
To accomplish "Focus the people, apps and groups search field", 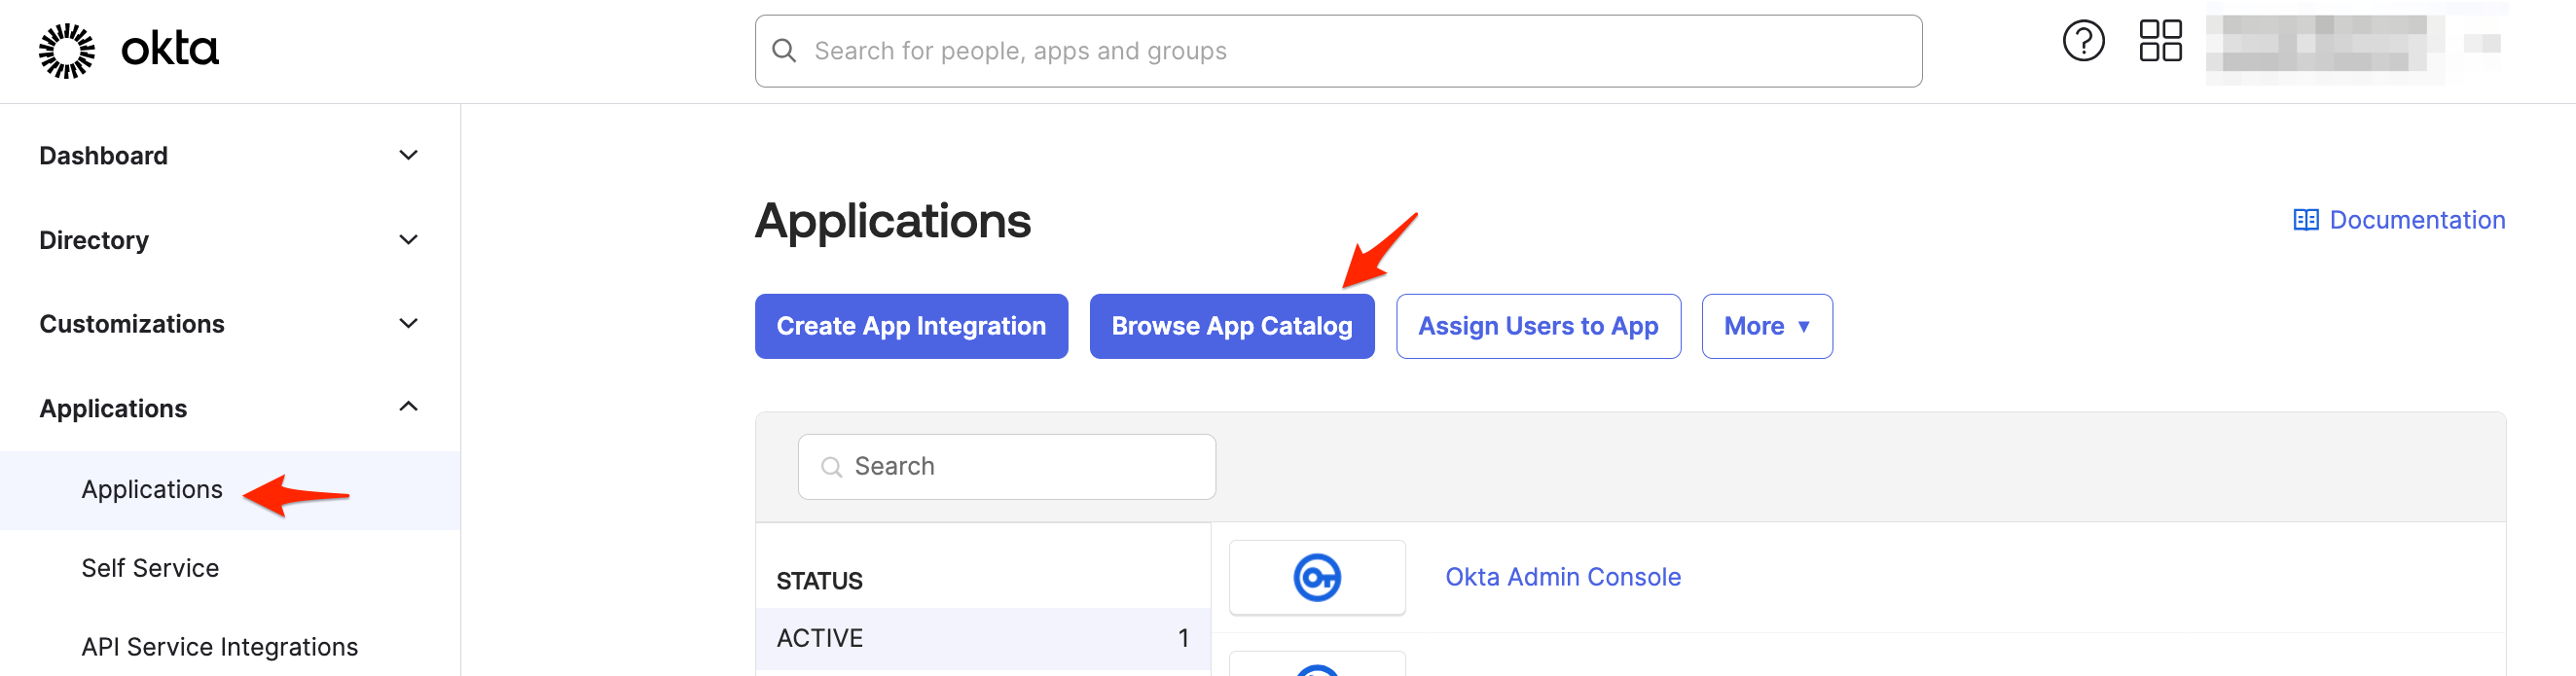I will [x=1337, y=51].
